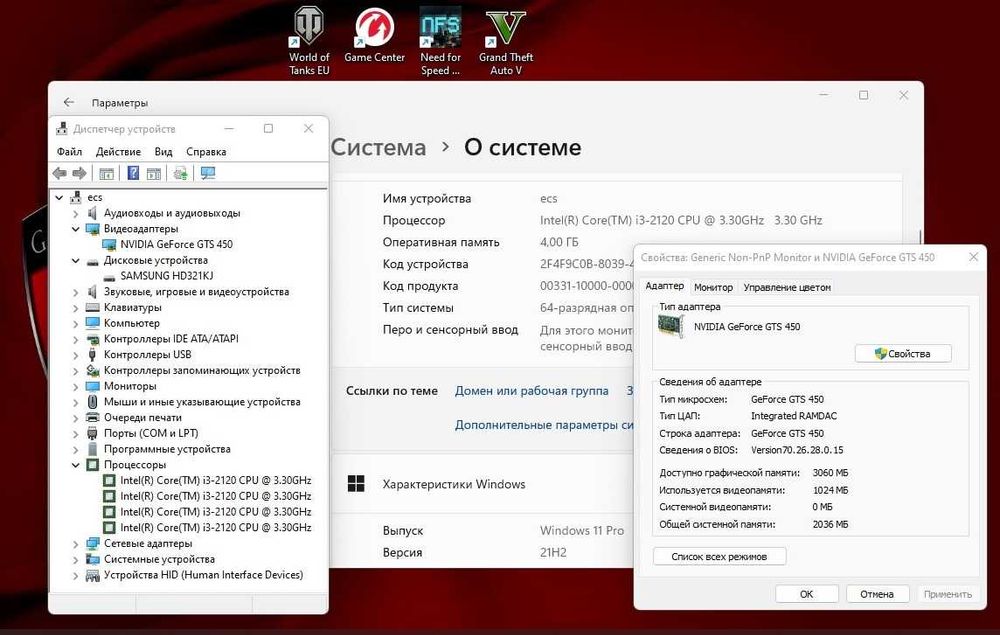Click the Forward arrow in Device Manager toolbar
This screenshot has height=635, width=1000.
coord(80,173)
